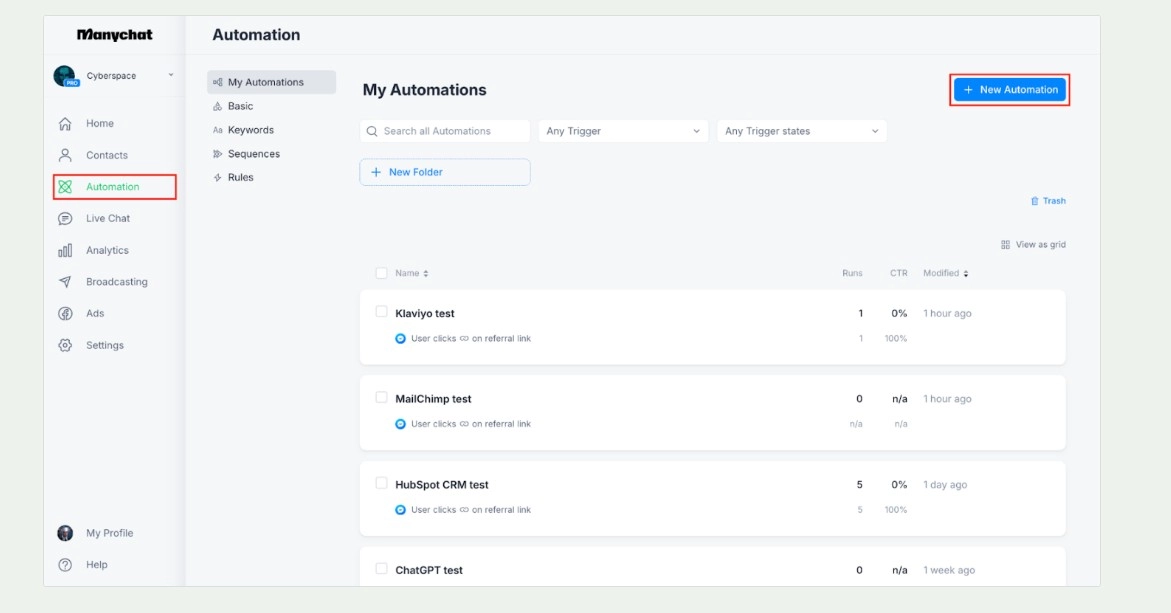Click the Analytics bar chart icon
The image size is (1171, 613).
pos(66,250)
